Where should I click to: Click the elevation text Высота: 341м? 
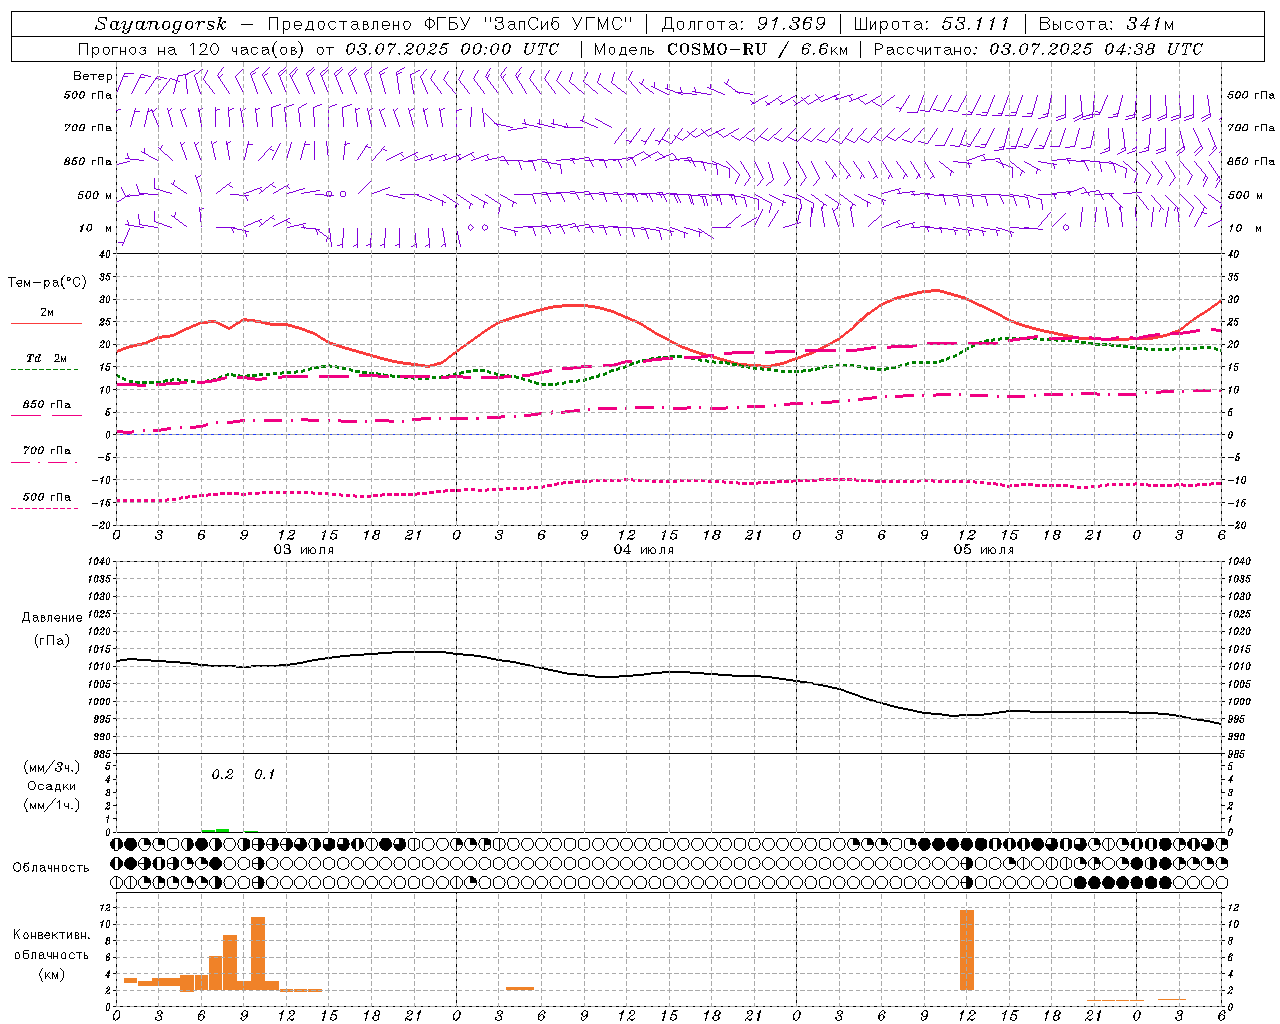(x=1106, y=24)
